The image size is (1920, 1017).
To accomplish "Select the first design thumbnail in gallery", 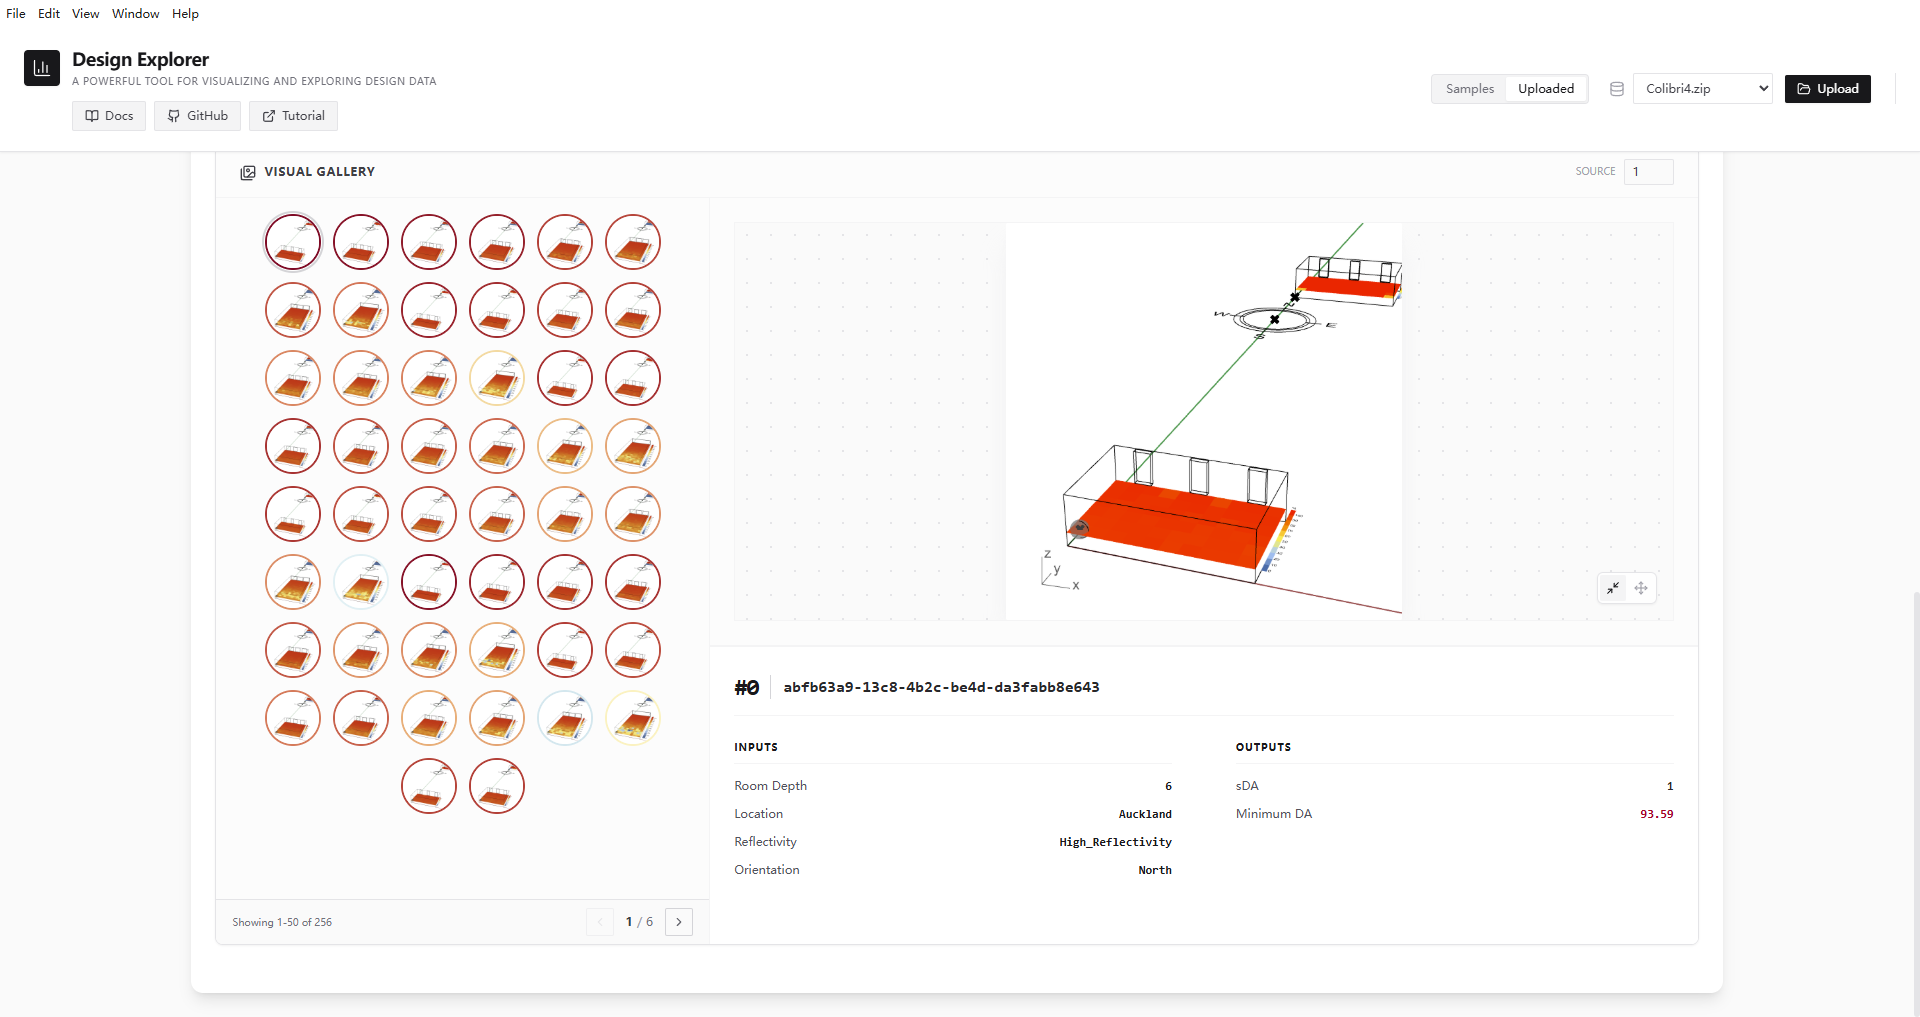I will coord(293,242).
